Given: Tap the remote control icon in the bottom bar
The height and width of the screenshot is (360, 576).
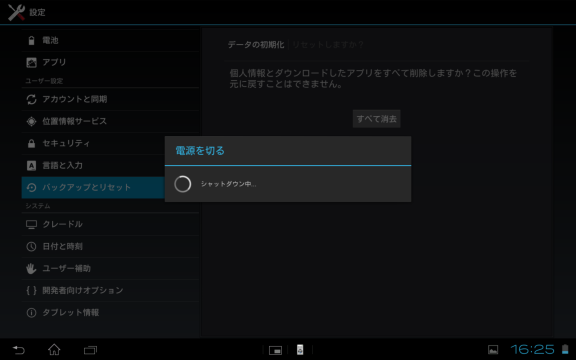Looking at the screenshot, I should [300, 350].
